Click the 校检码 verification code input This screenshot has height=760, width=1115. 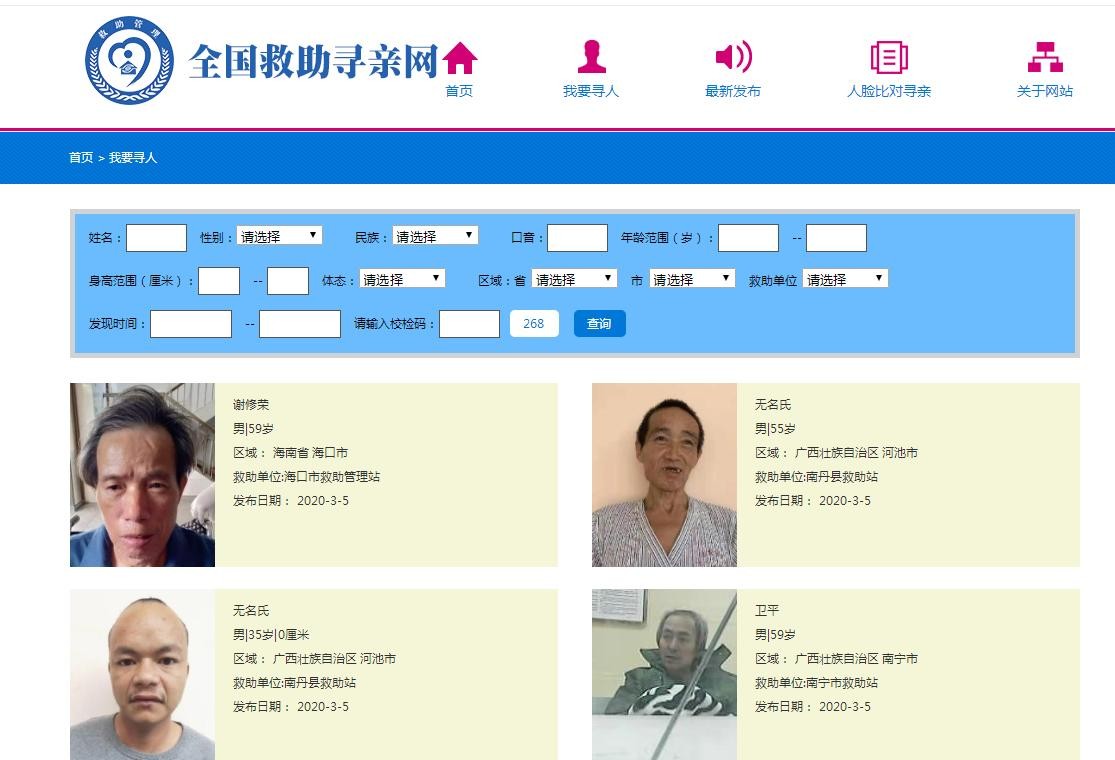click(x=469, y=324)
